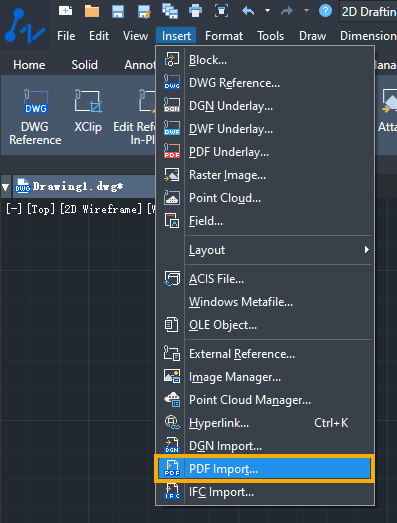Open the undo history dropdown arrow
The width and height of the screenshot is (397, 523).
coord(267,11)
